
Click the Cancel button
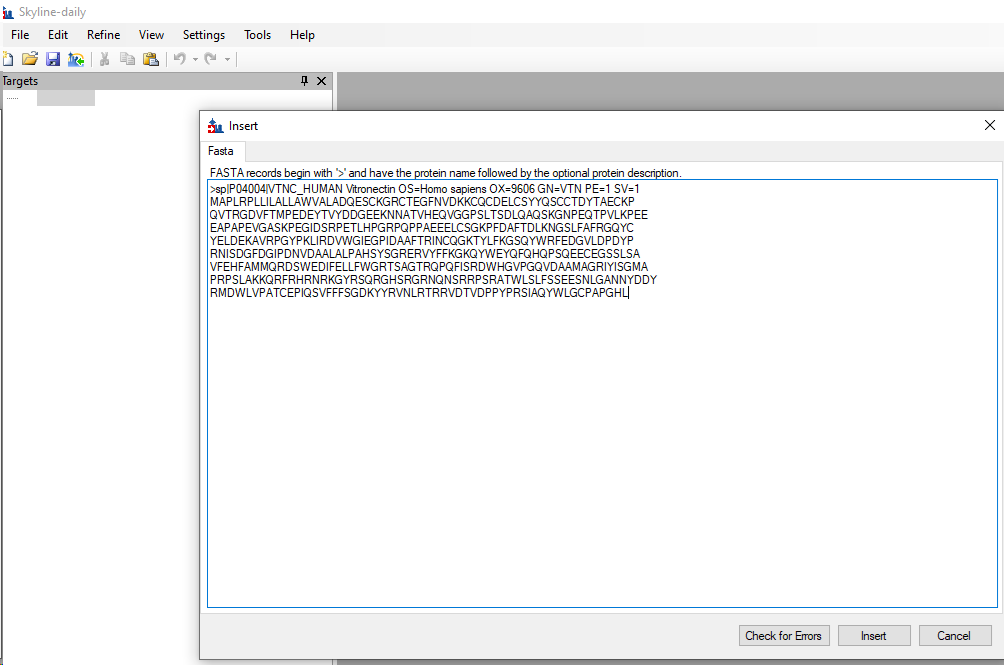[953, 636]
